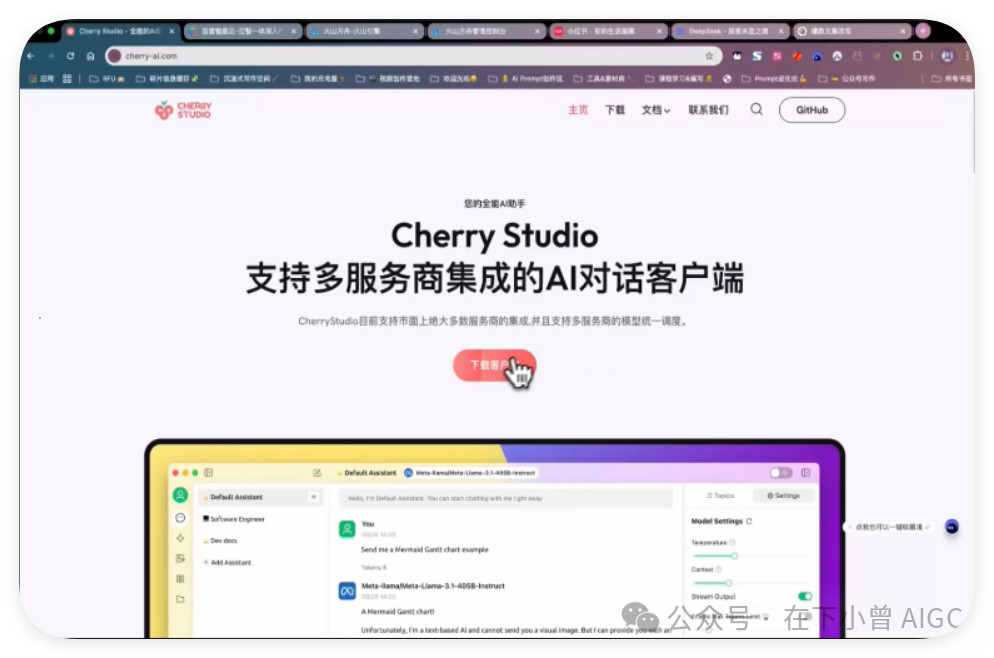Select the Topics tab in preview panel

(720, 496)
